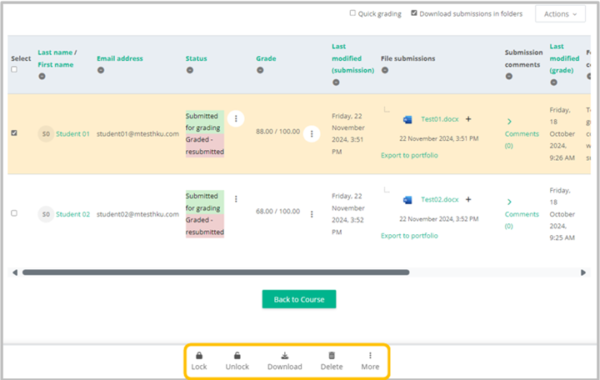The height and width of the screenshot is (380, 600).
Task: Collapse the Last modified (submission) column
Action: 336,82
